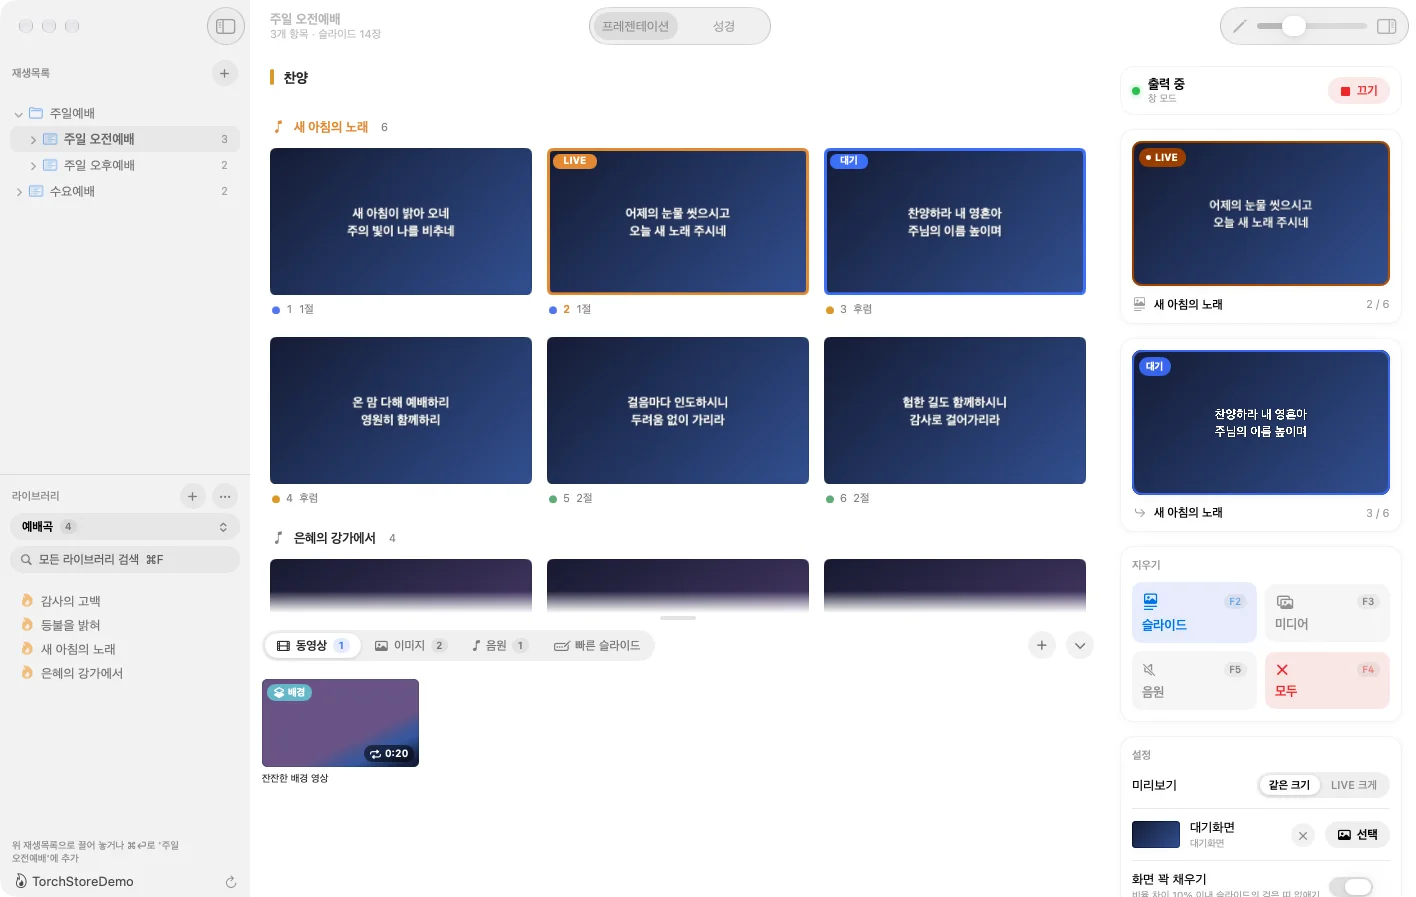
Task: Clear slide with 슬라이드 button
Action: 1194,613
